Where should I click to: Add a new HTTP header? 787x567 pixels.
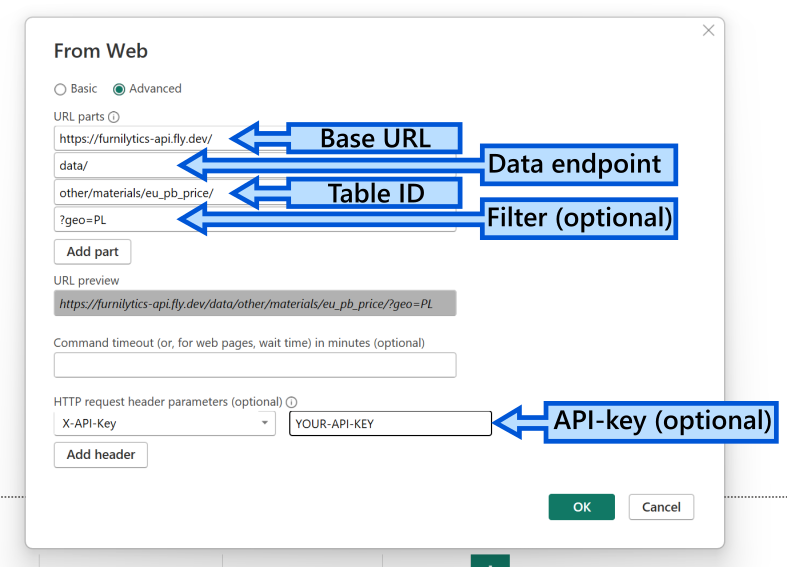tap(101, 455)
